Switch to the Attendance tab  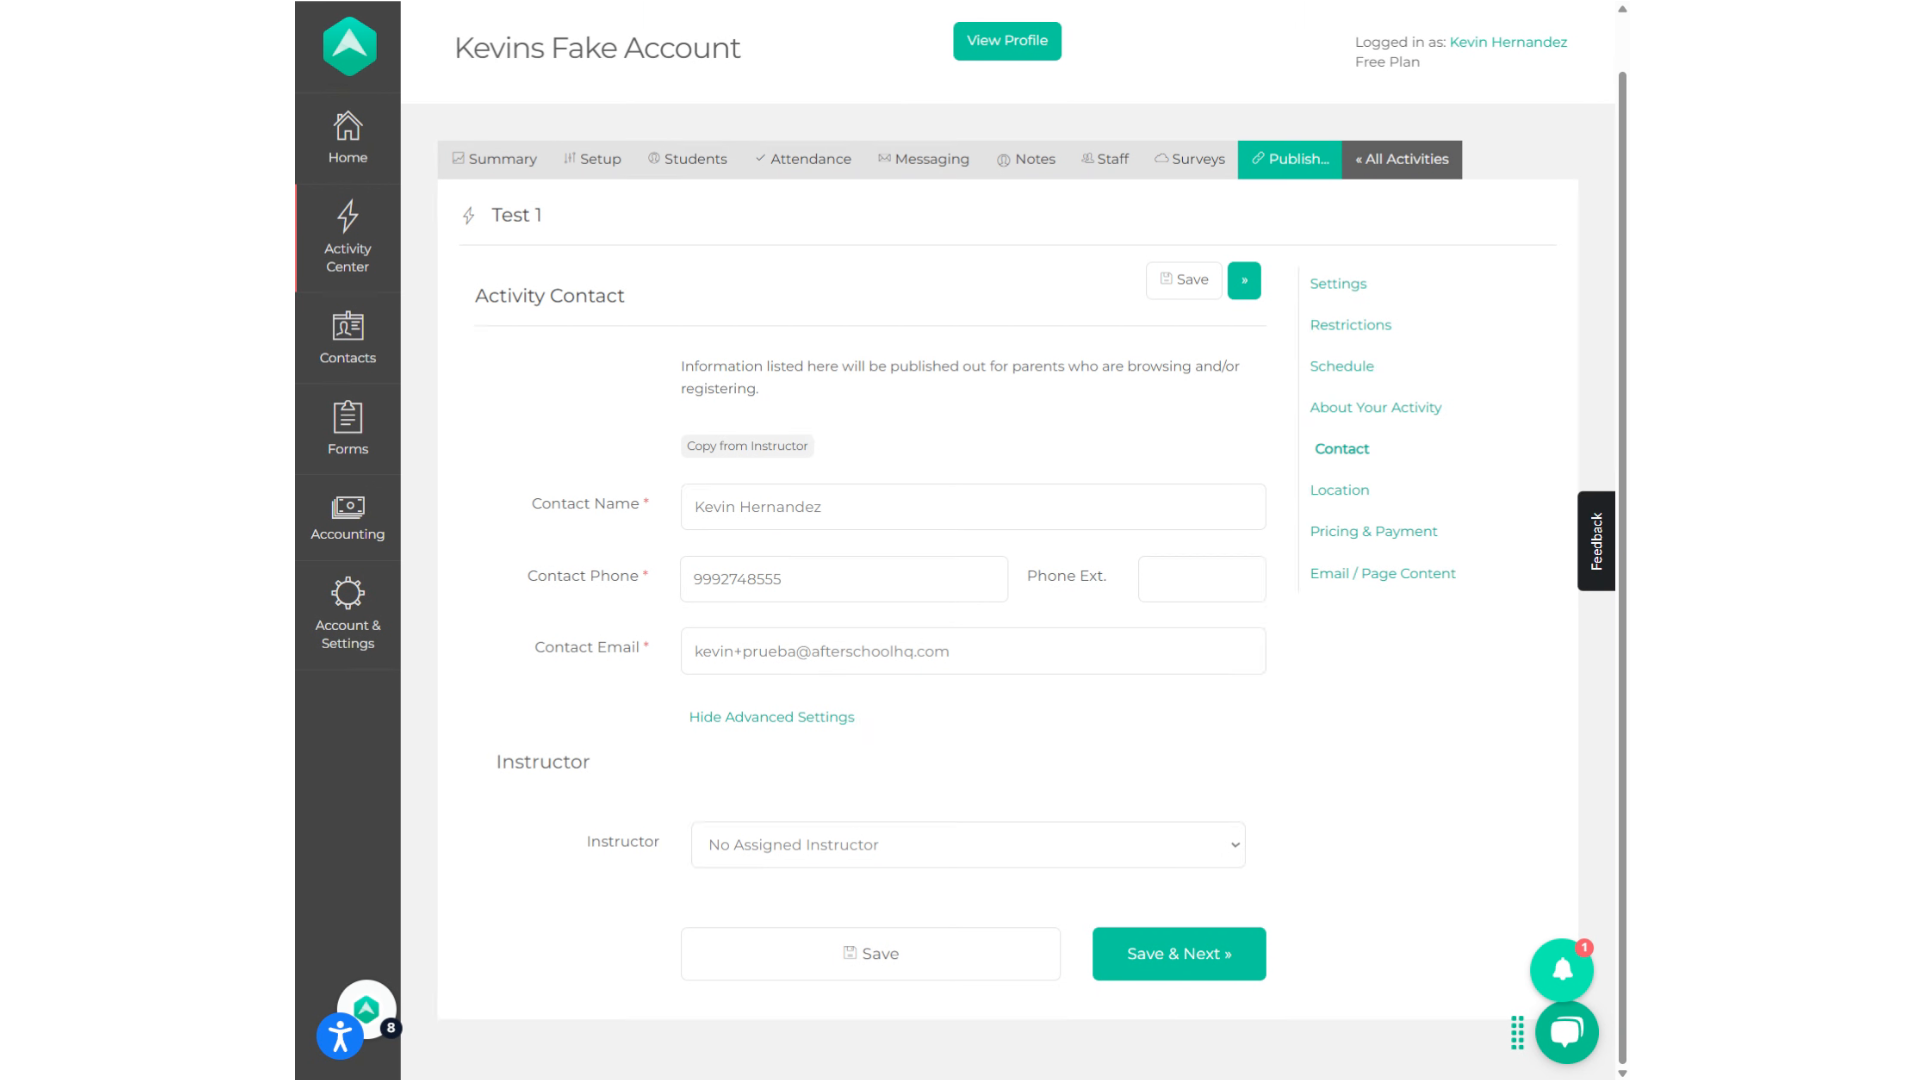(803, 159)
